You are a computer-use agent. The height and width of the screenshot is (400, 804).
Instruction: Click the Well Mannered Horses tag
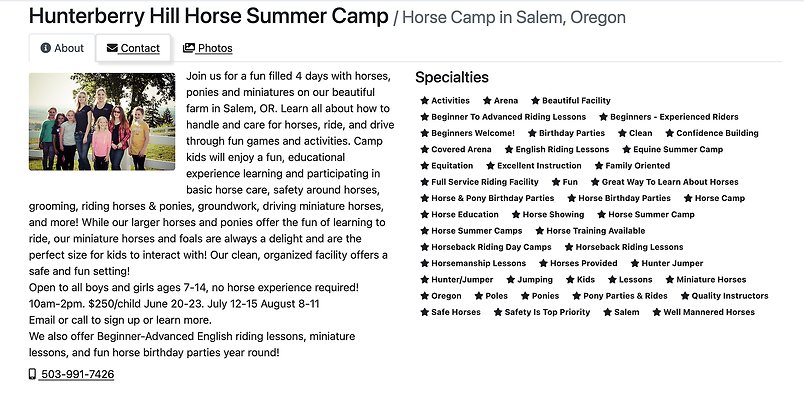coord(709,312)
